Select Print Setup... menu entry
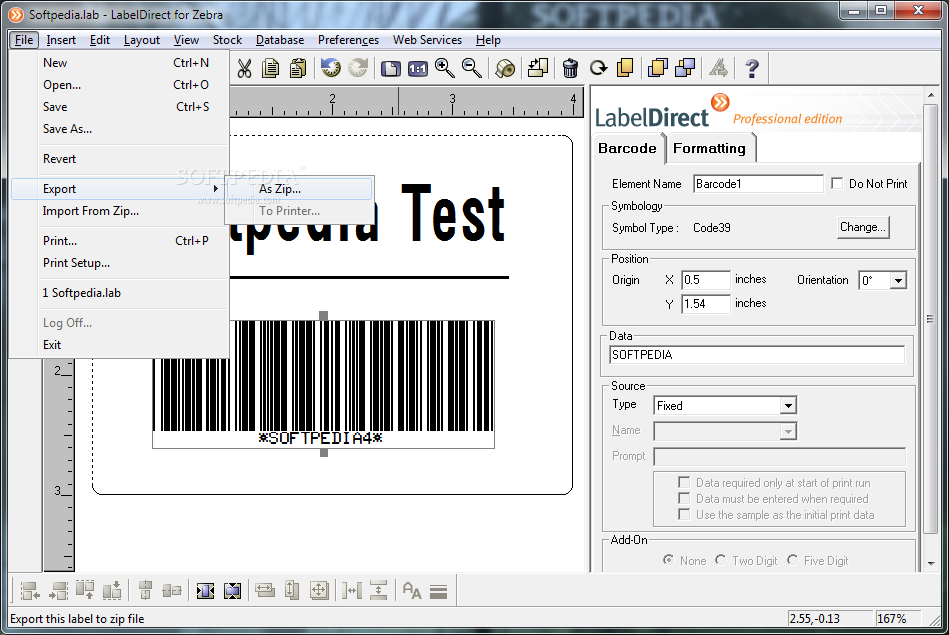This screenshot has height=635, width=949. click(x=120, y=263)
